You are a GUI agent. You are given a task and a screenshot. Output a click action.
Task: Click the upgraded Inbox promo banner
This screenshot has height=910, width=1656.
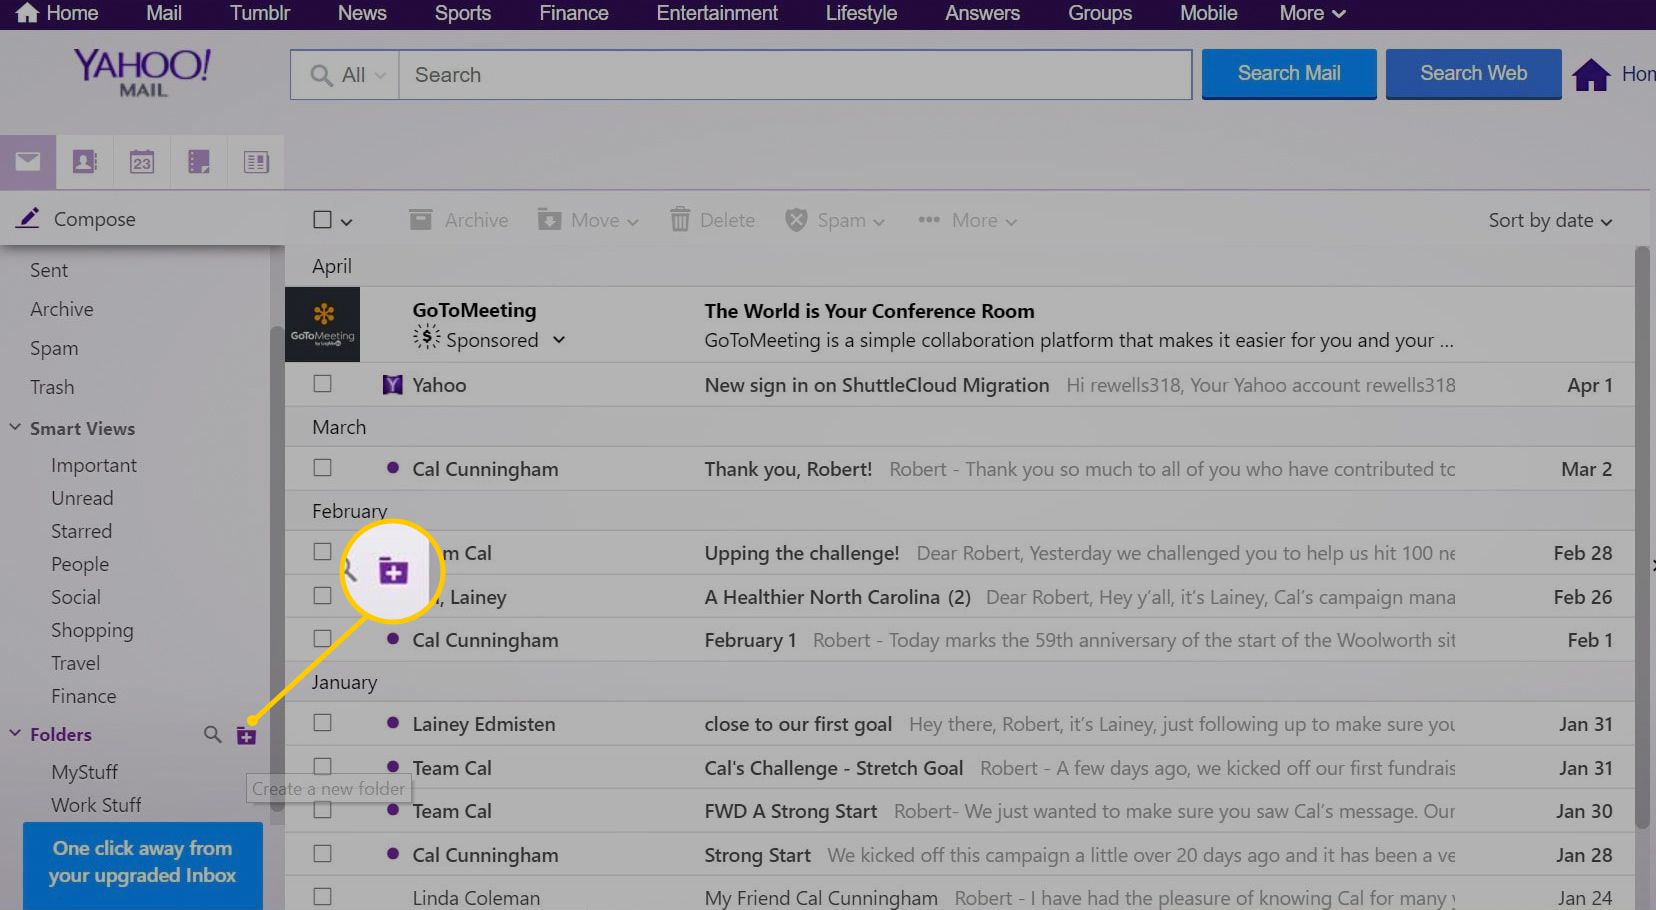143,865
